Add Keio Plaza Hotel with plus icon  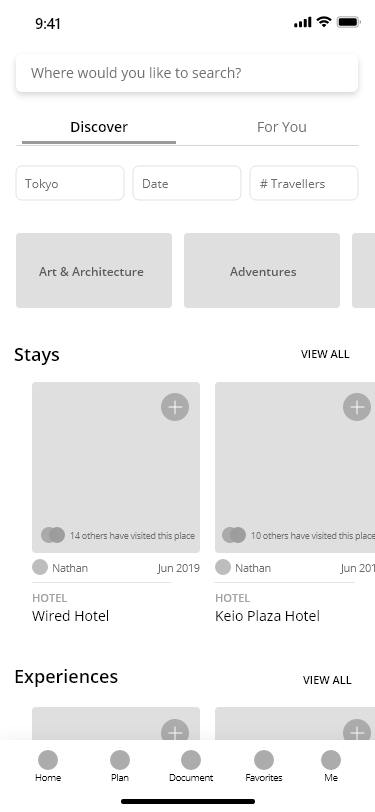click(x=357, y=407)
